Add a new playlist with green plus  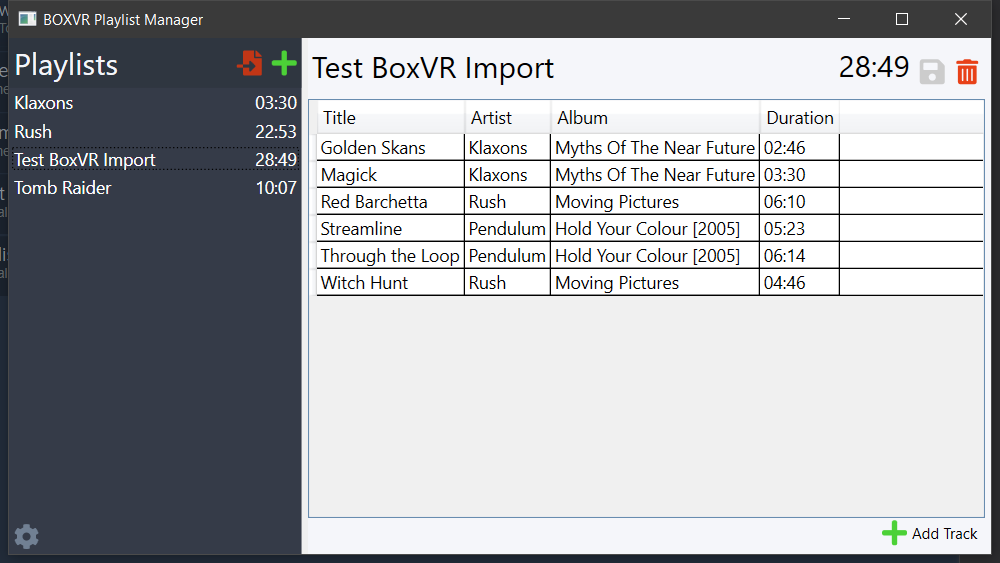coord(284,63)
